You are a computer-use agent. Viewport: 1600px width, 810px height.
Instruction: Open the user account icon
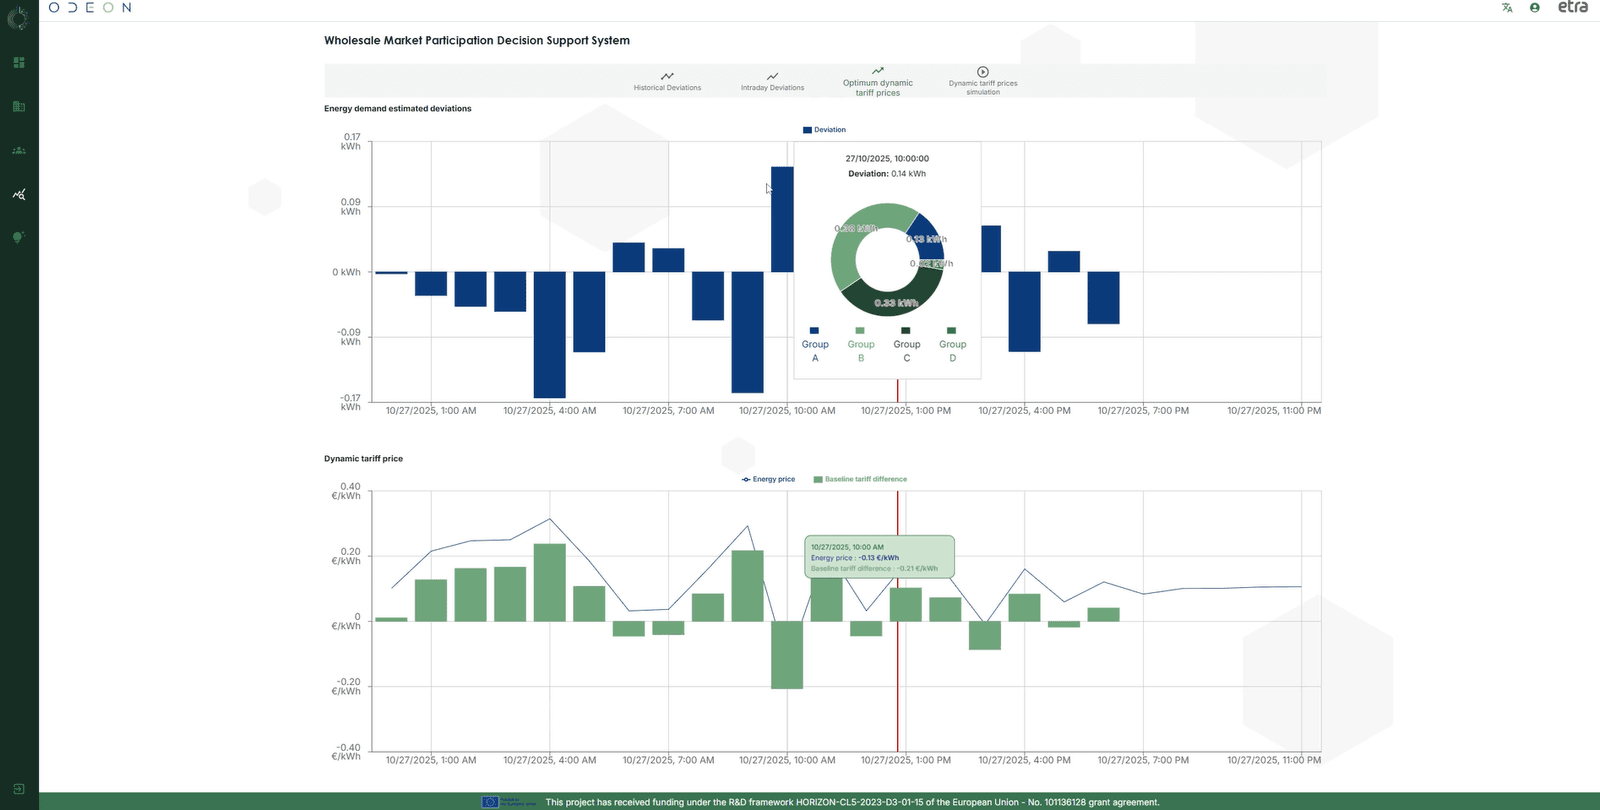tap(1535, 8)
